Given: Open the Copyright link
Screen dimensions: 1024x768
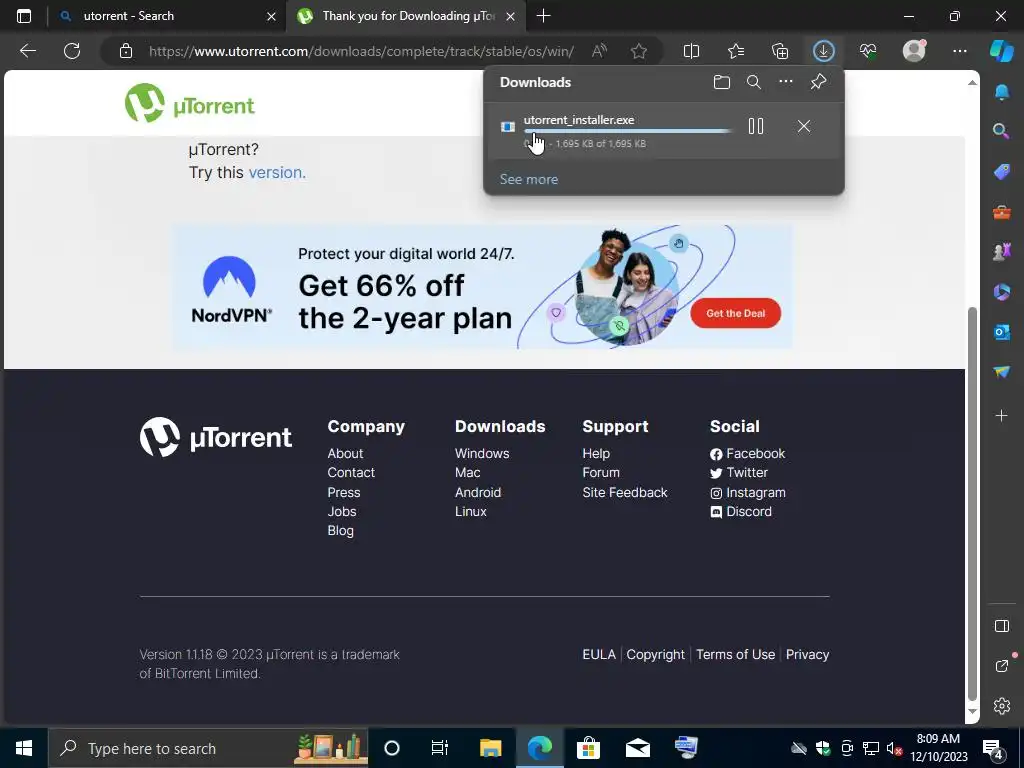Looking at the screenshot, I should tap(656, 654).
